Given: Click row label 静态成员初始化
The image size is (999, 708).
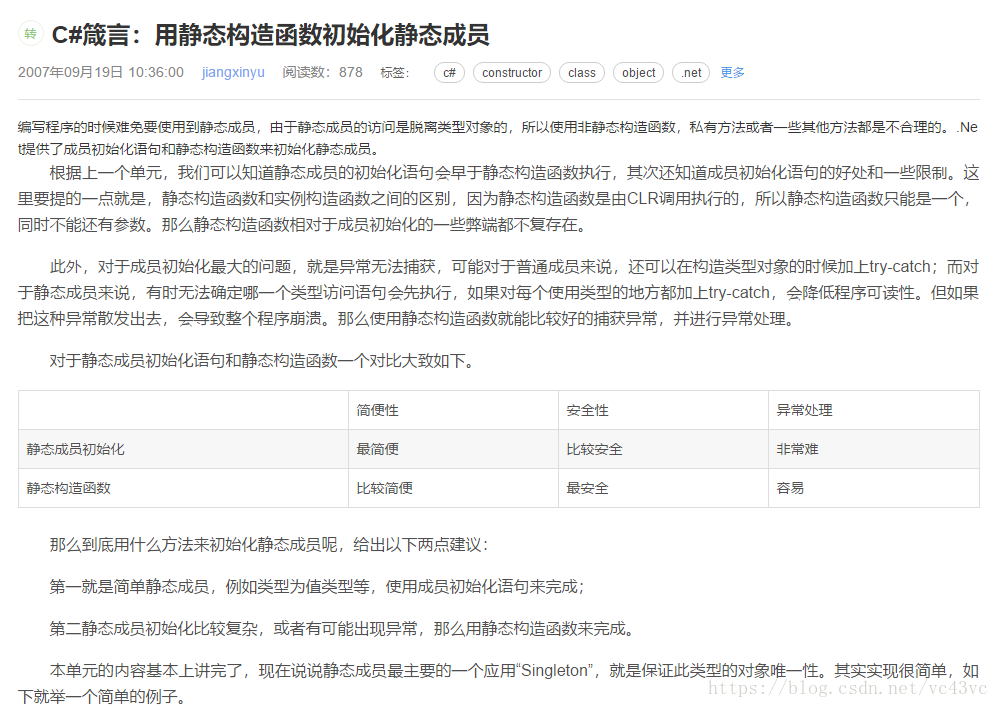Looking at the screenshot, I should point(75,449).
